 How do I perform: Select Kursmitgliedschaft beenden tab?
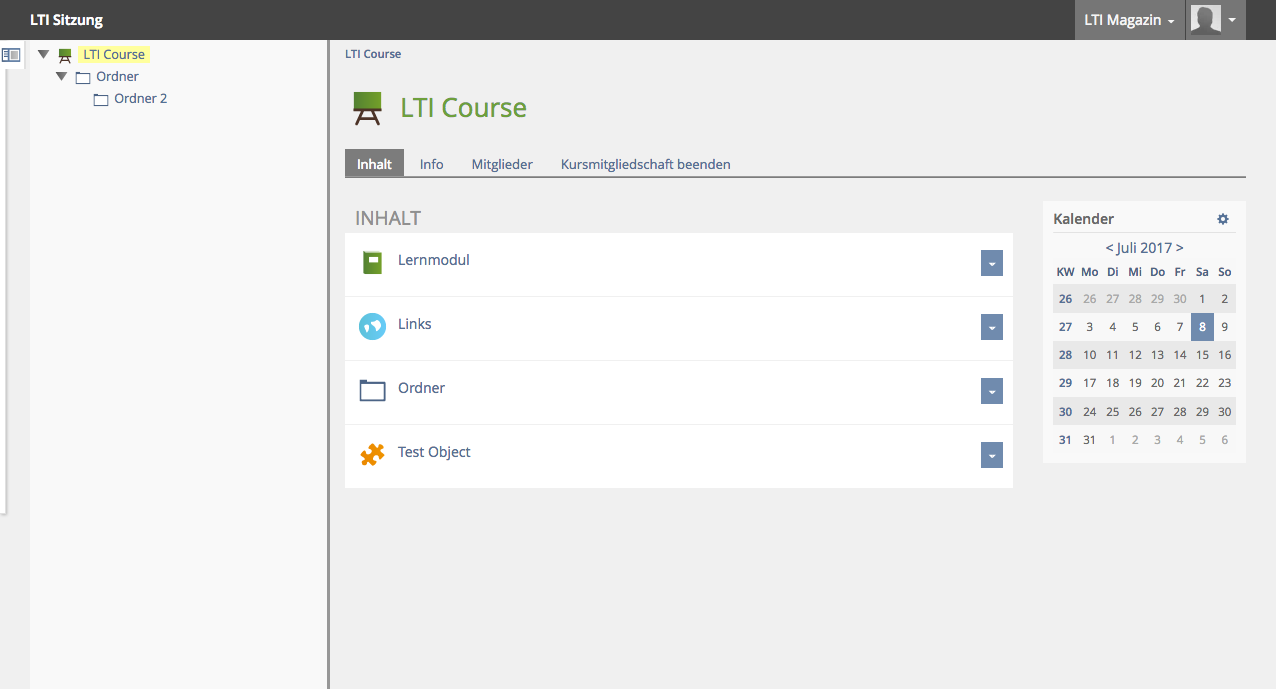tap(646, 164)
